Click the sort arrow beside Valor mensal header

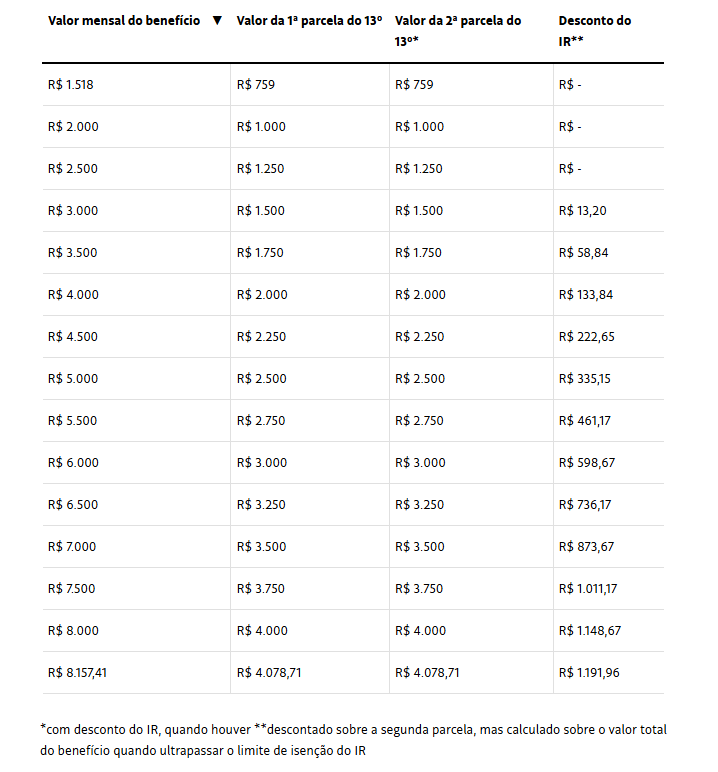pos(217,21)
